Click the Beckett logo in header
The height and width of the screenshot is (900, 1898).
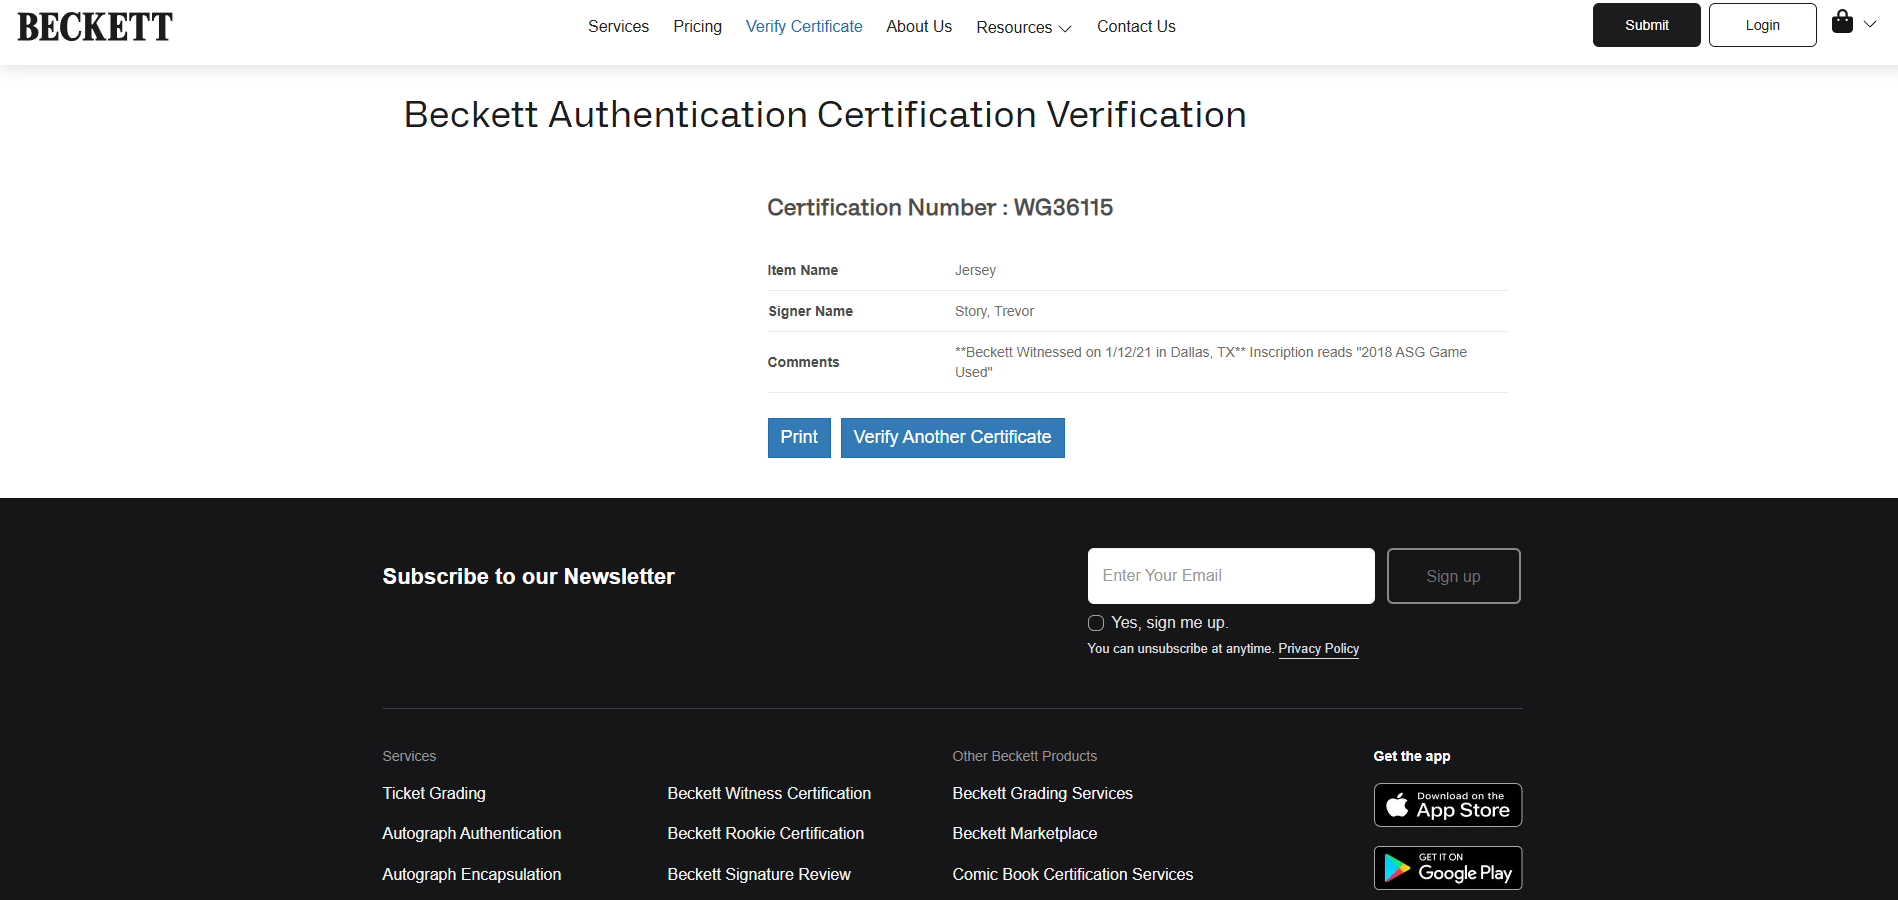coord(95,27)
